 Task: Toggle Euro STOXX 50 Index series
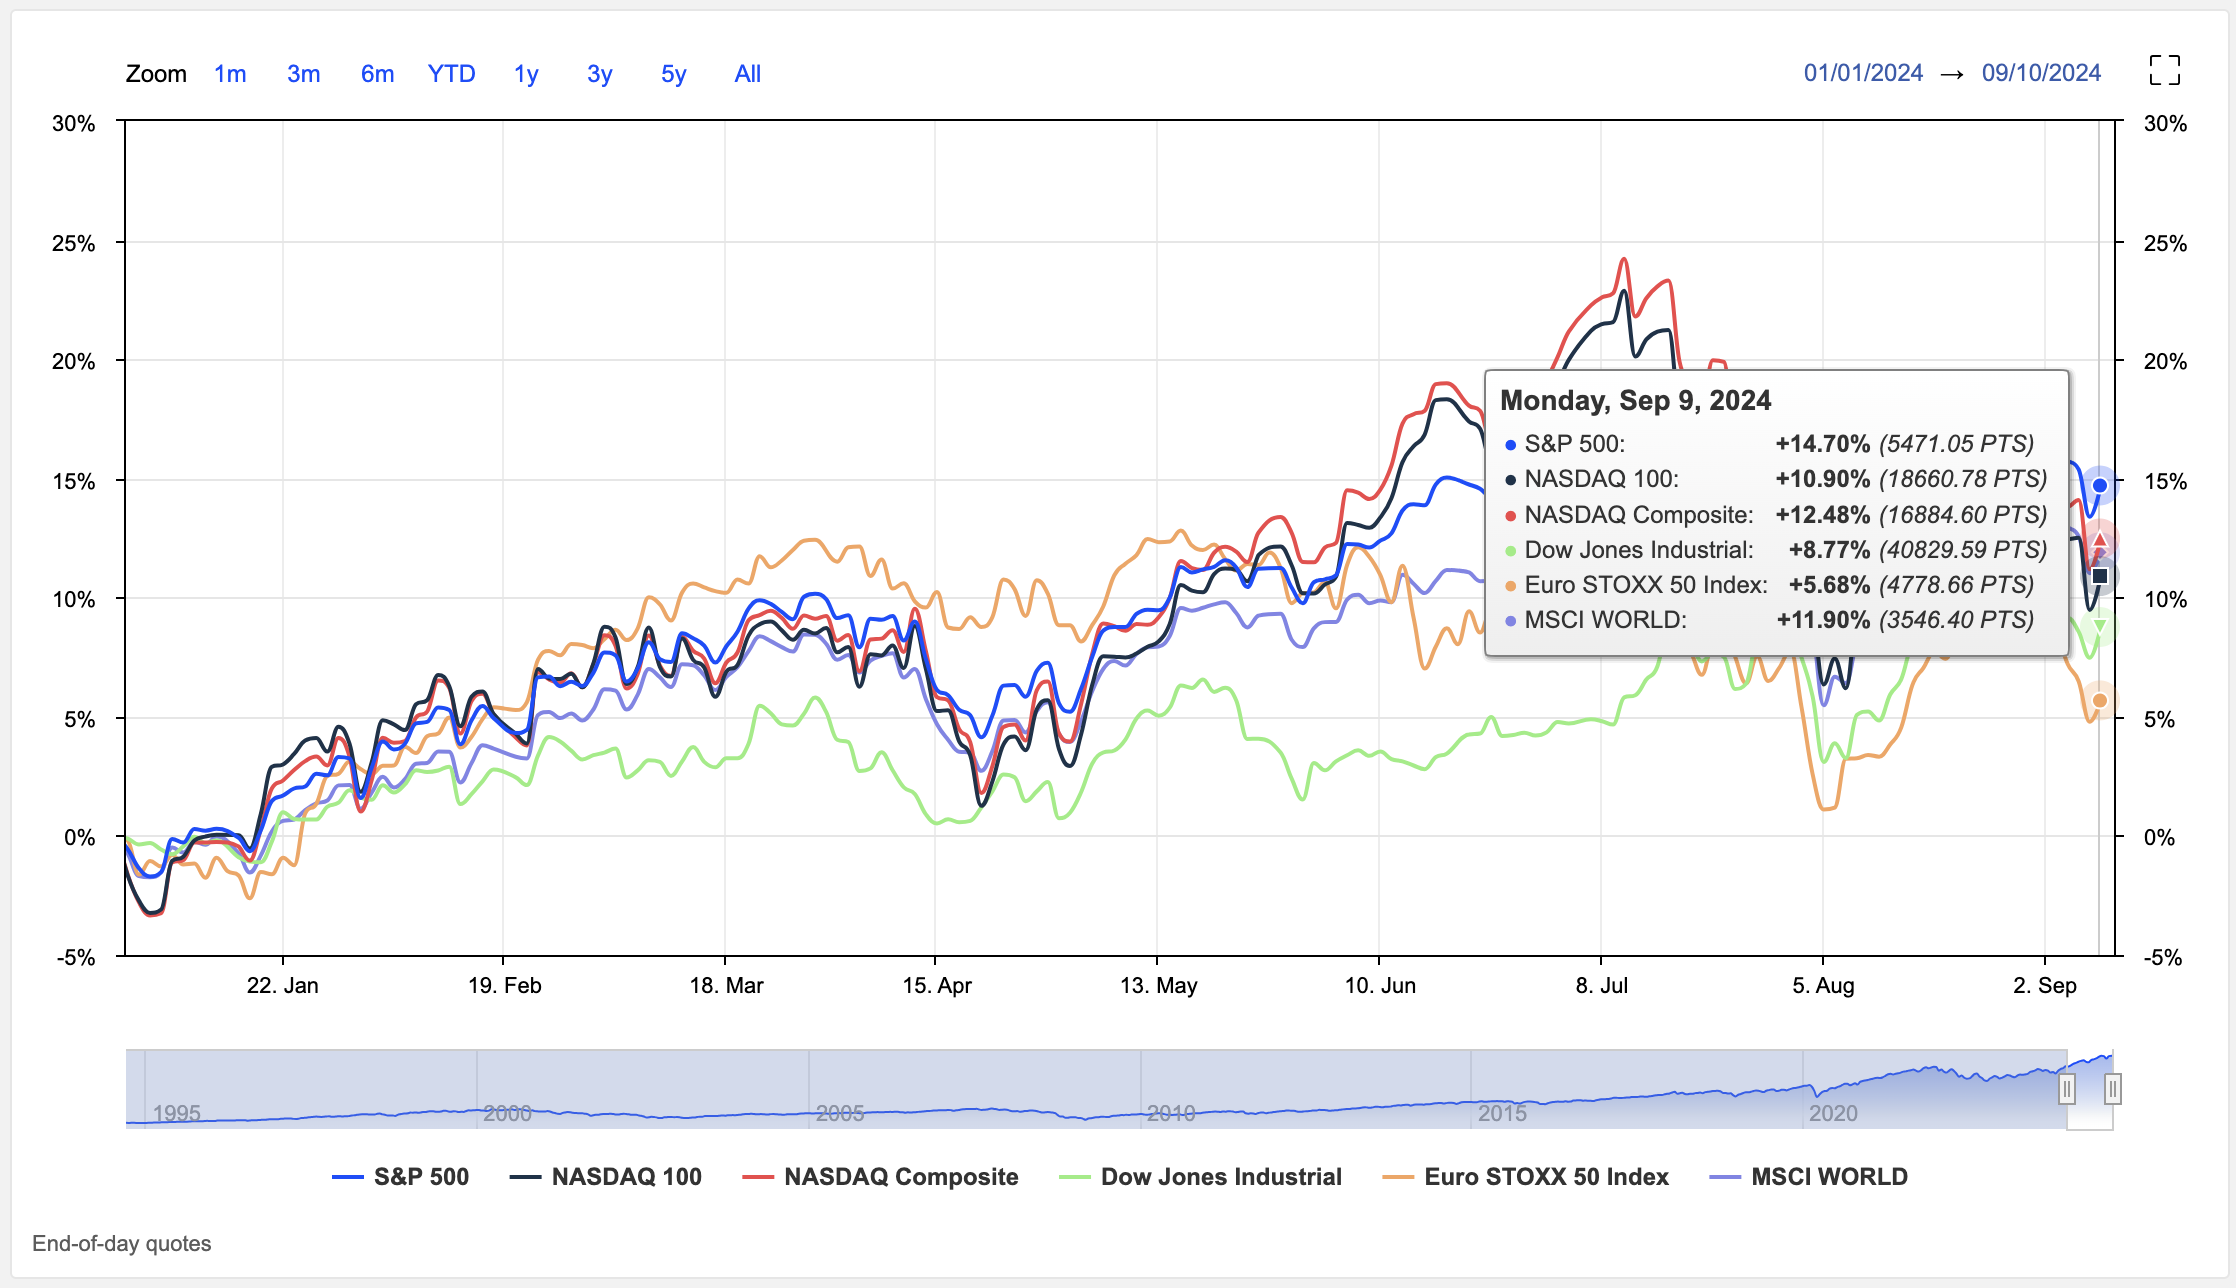pyautogui.click(x=1546, y=1177)
